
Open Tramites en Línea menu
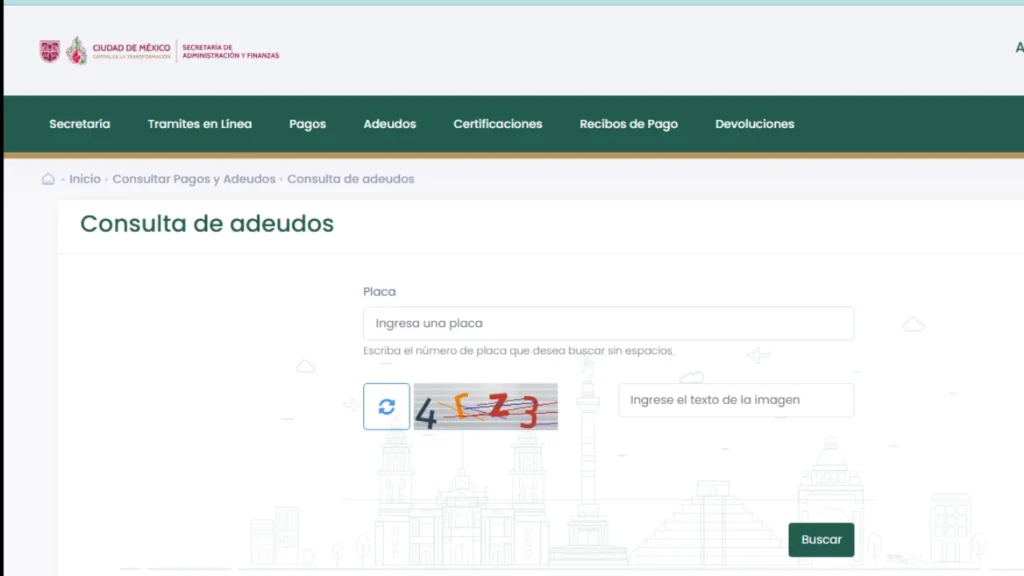coord(200,124)
